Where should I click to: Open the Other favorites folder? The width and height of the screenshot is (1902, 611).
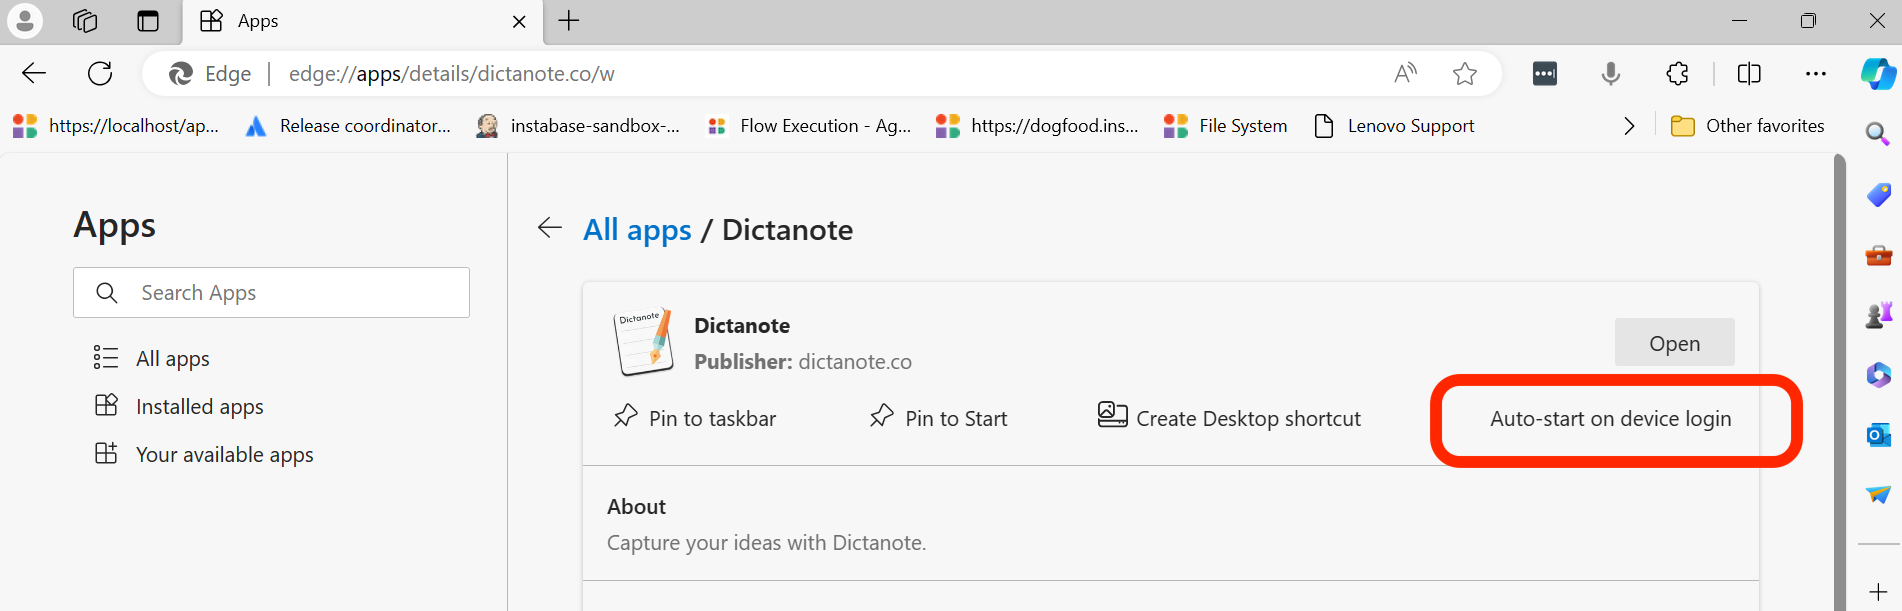click(1748, 126)
